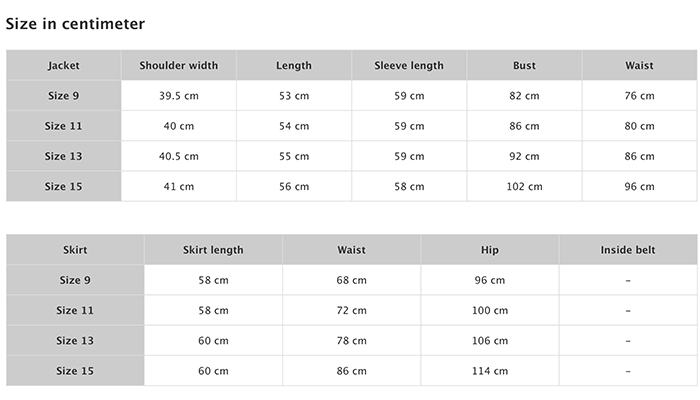Select jacket Size 13 row label
This screenshot has width=700, height=400.
63,156
